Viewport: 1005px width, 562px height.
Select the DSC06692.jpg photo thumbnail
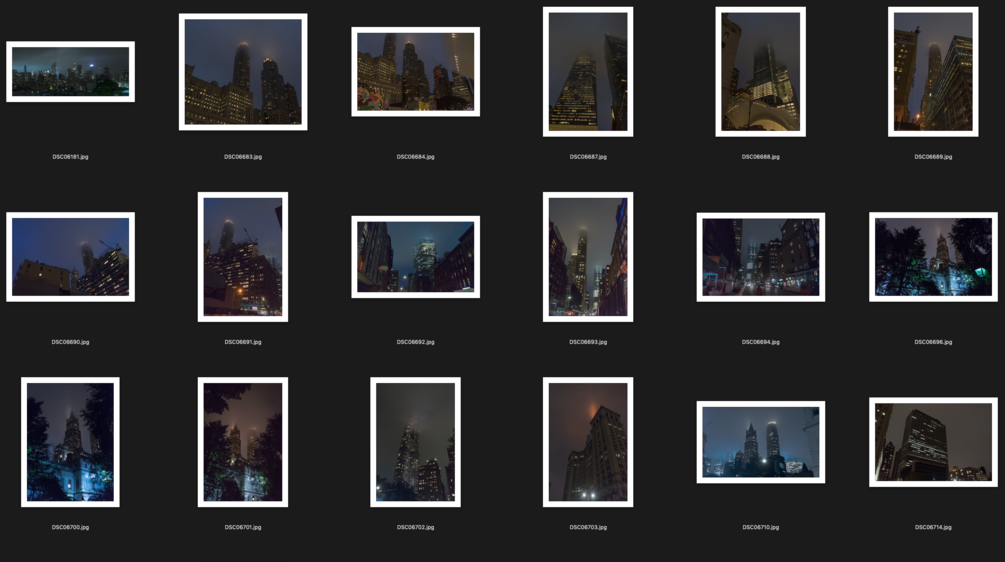coord(415,257)
